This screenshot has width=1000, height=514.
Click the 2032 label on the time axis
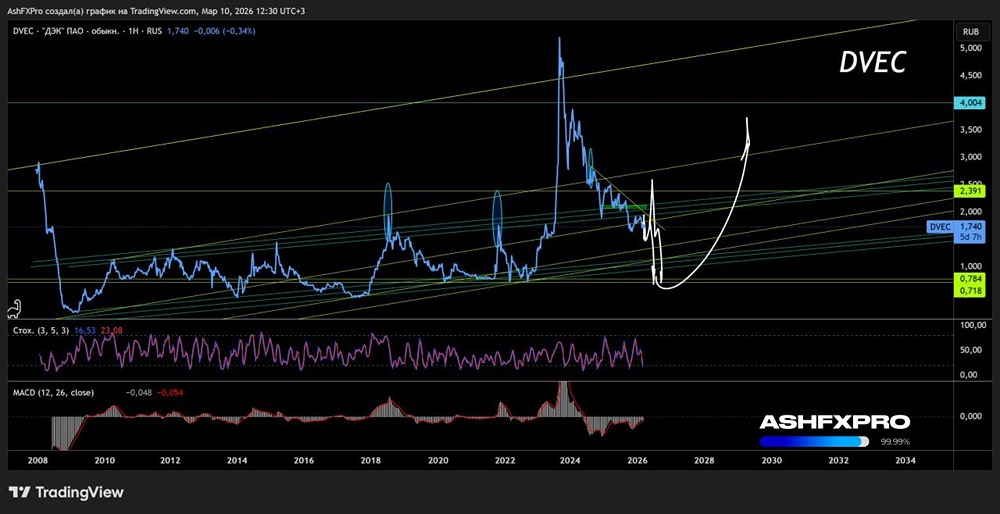[x=838, y=460]
